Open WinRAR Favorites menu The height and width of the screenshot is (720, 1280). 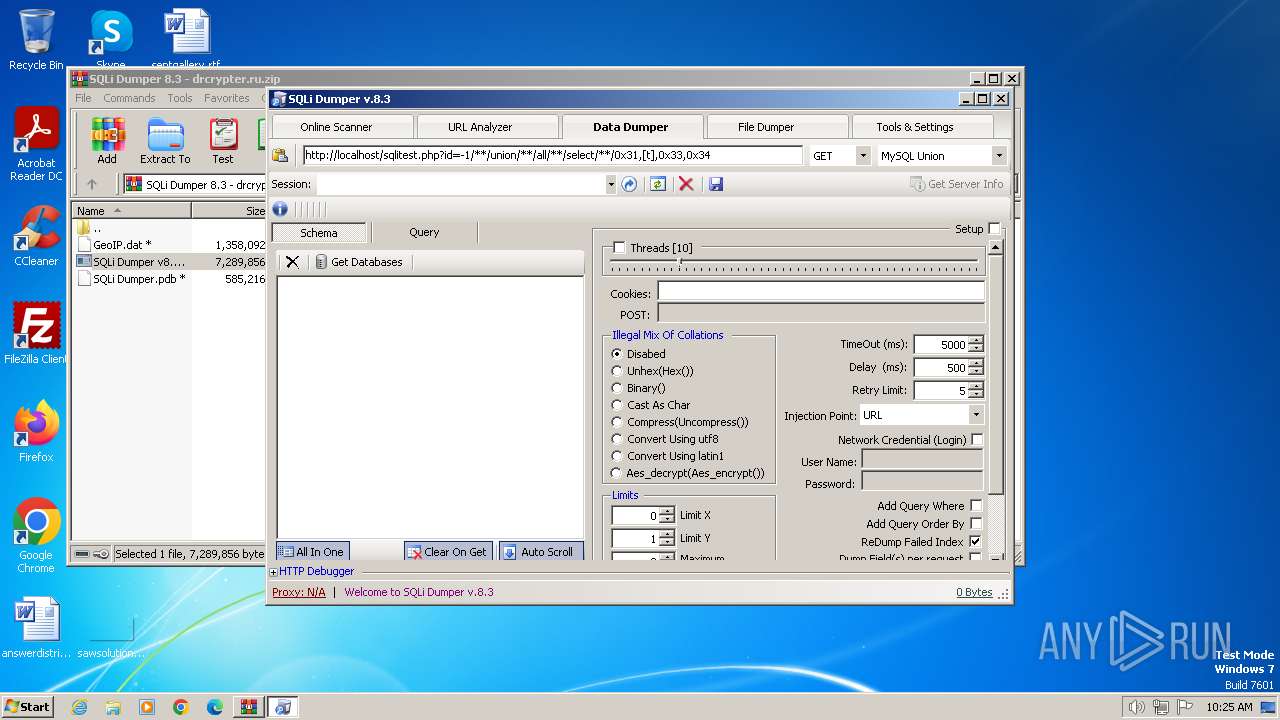(227, 98)
